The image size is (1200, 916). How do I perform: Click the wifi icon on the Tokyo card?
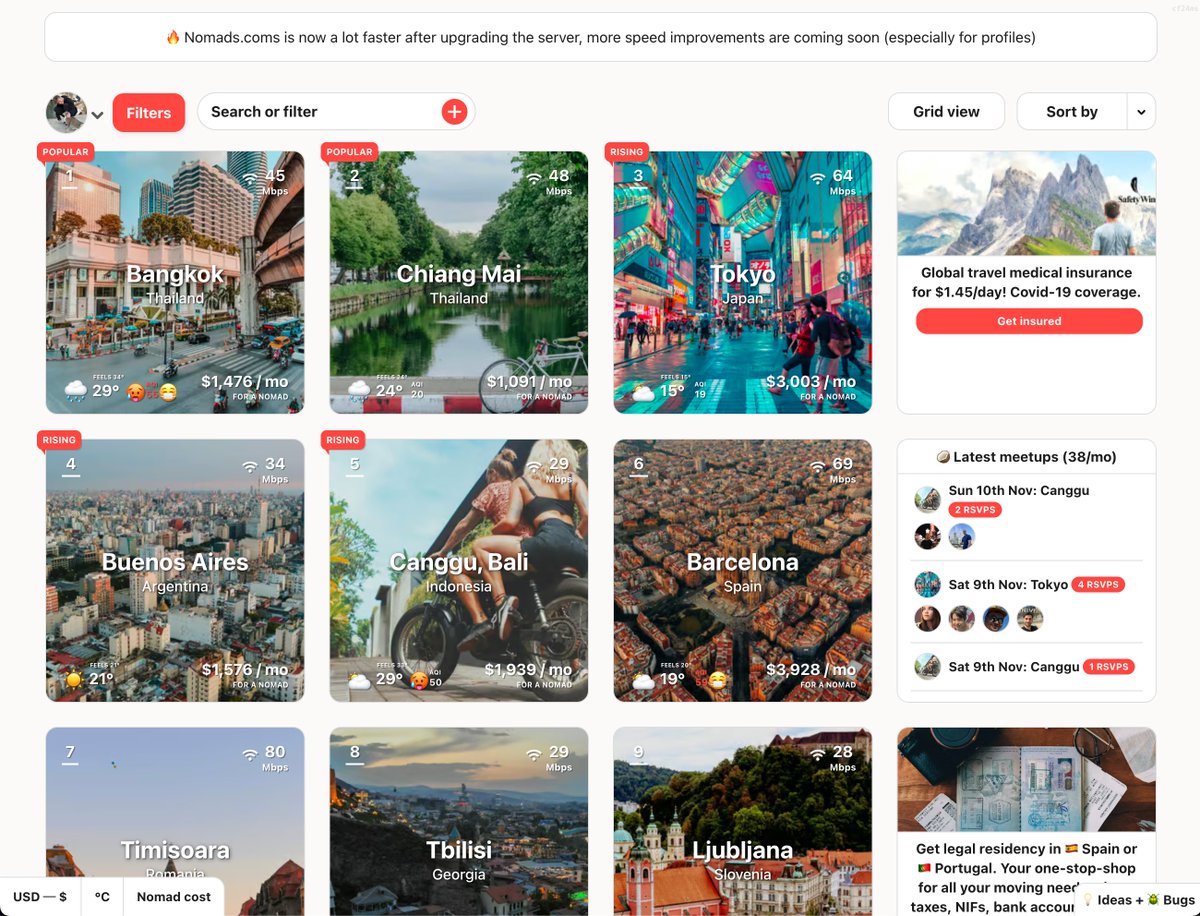click(818, 179)
